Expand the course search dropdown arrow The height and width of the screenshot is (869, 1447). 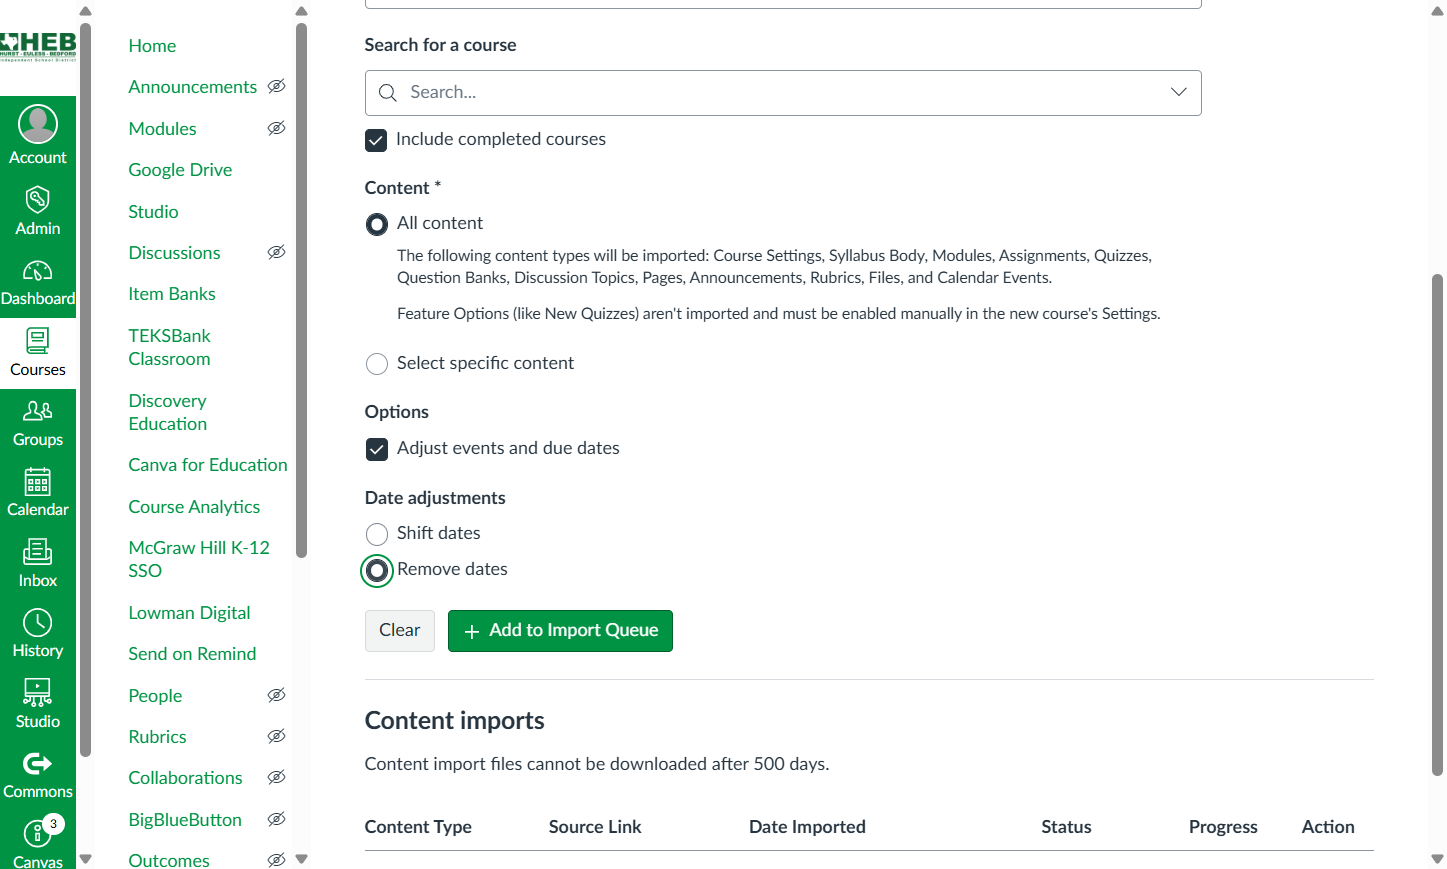pyautogui.click(x=1179, y=92)
